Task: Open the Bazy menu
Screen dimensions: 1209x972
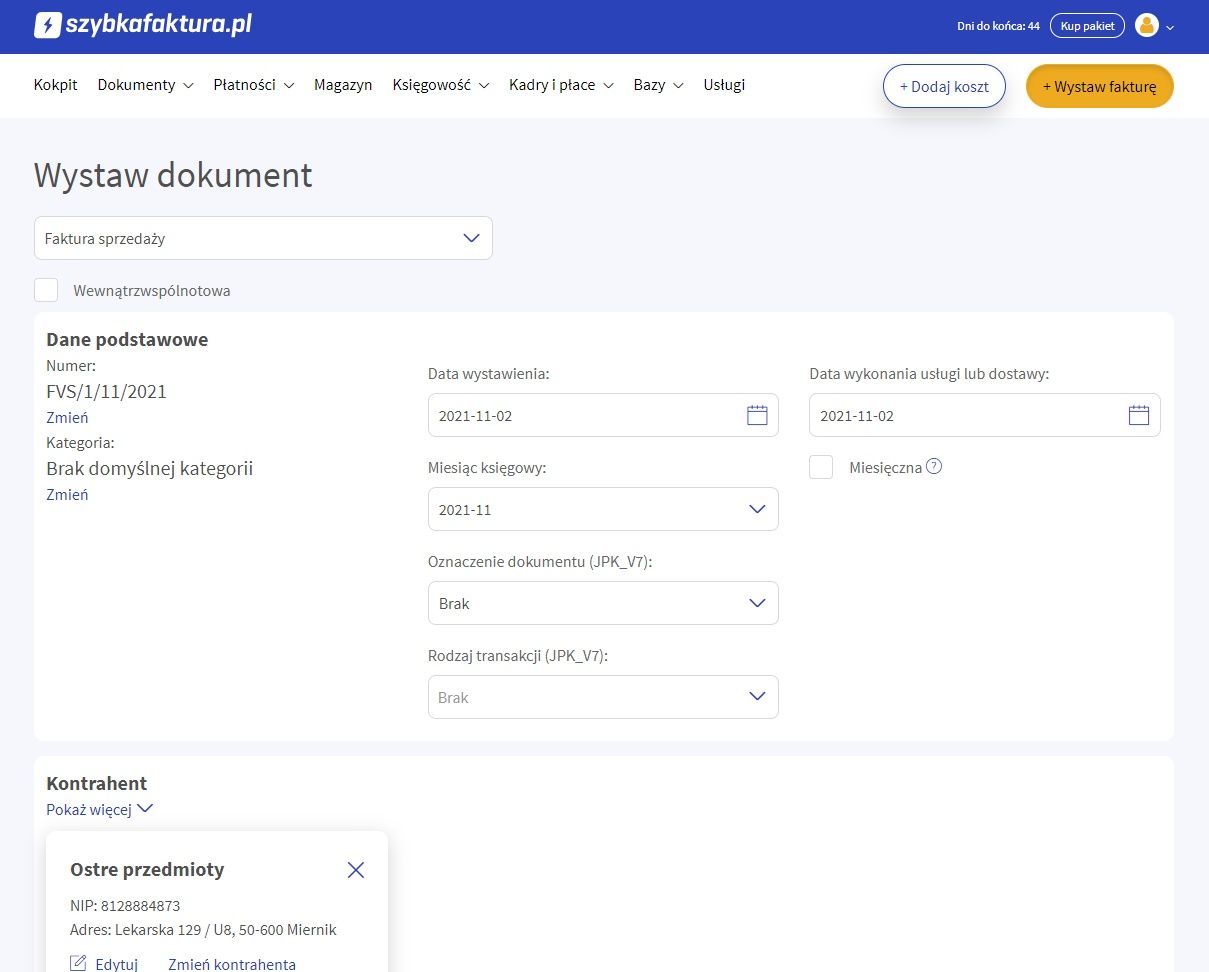Action: pos(658,85)
